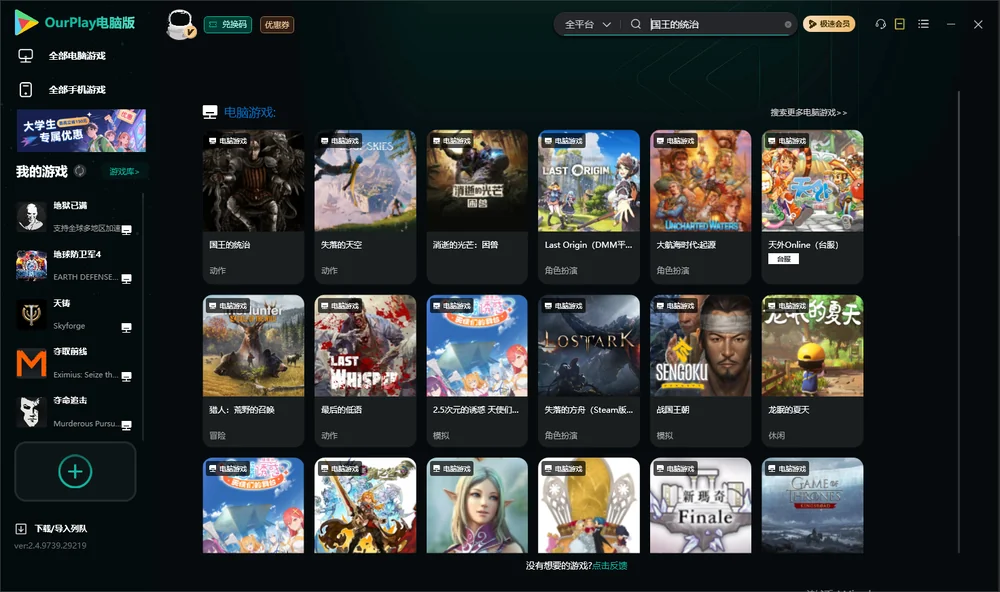Open the elf girl portrait game card

(x=477, y=505)
